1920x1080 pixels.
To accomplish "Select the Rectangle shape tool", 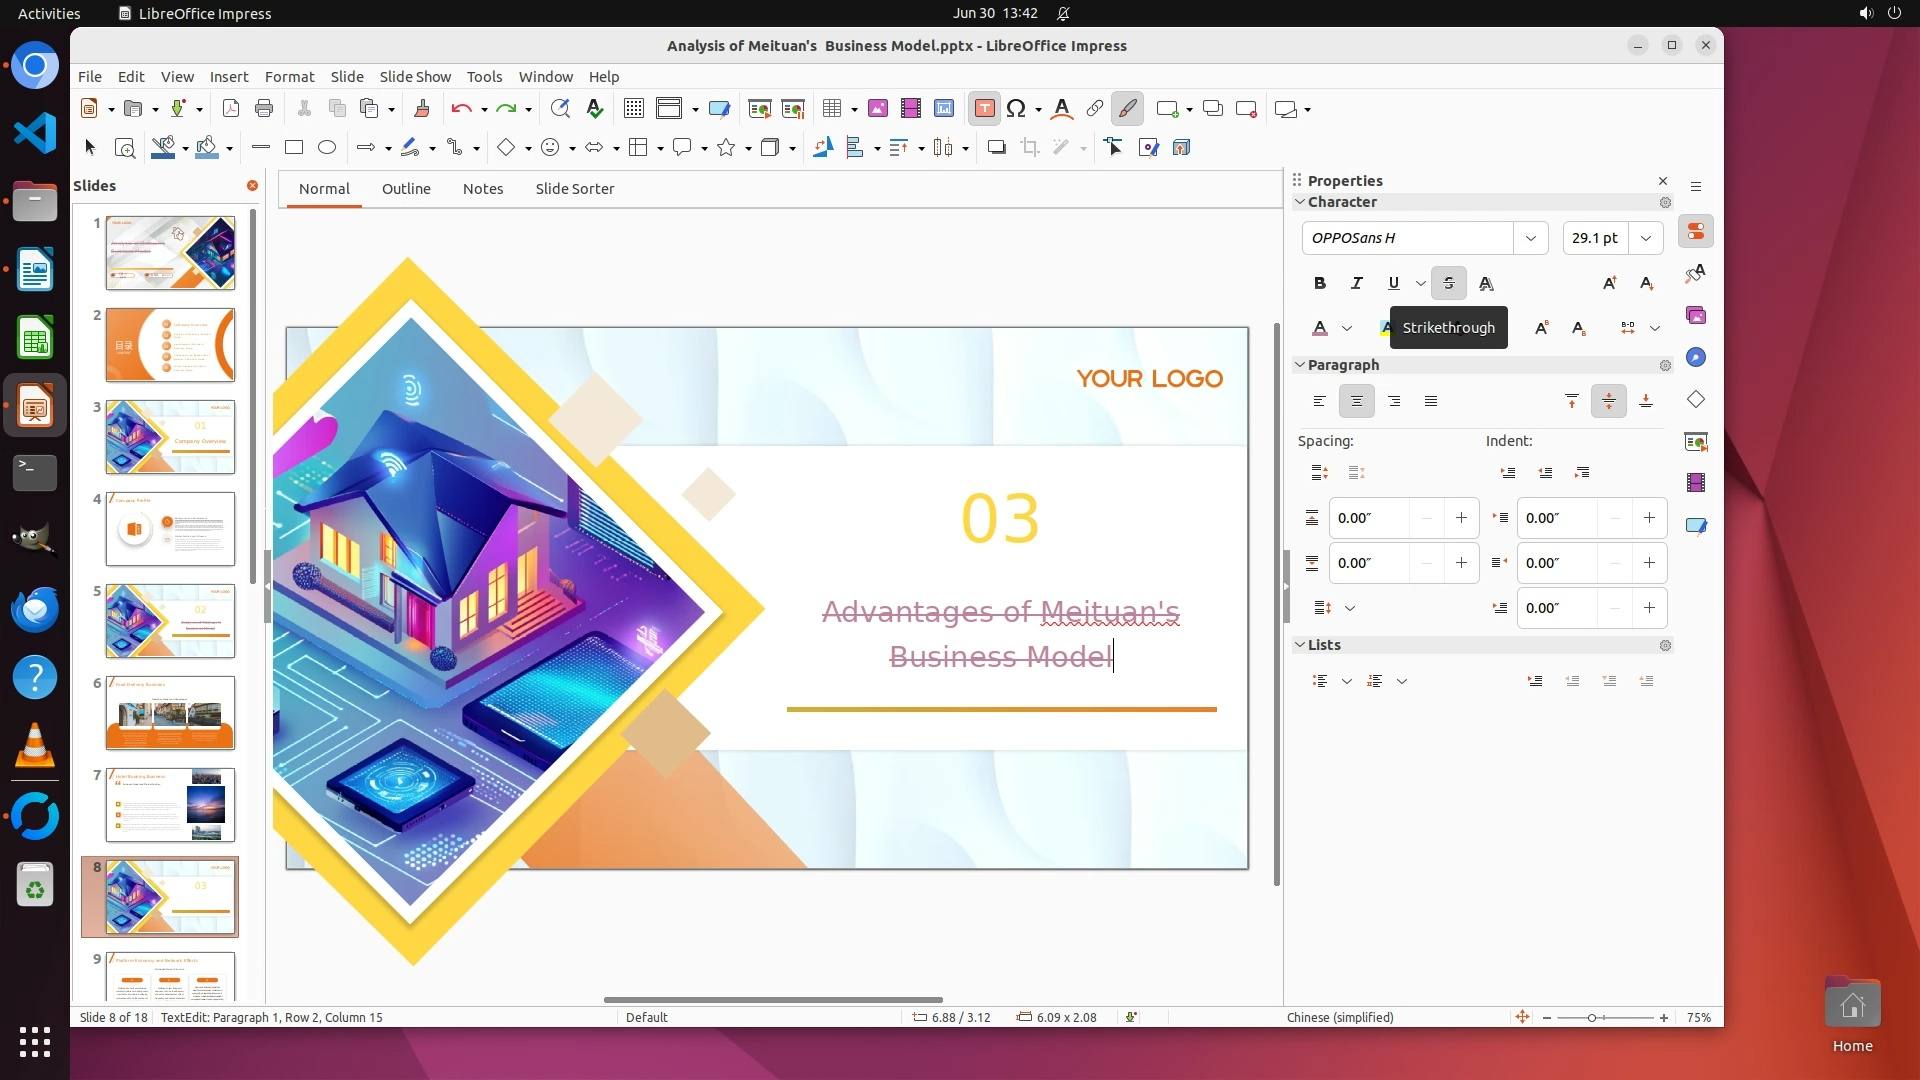I will coord(293,148).
